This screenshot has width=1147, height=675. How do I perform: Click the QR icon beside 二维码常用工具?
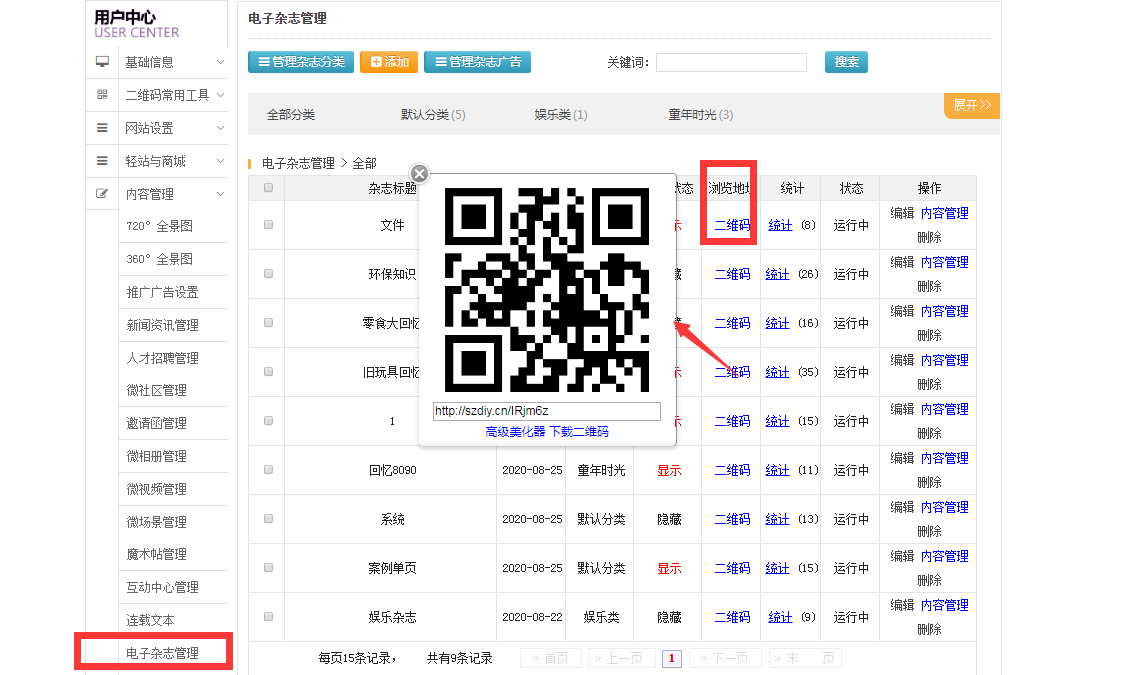tap(102, 95)
